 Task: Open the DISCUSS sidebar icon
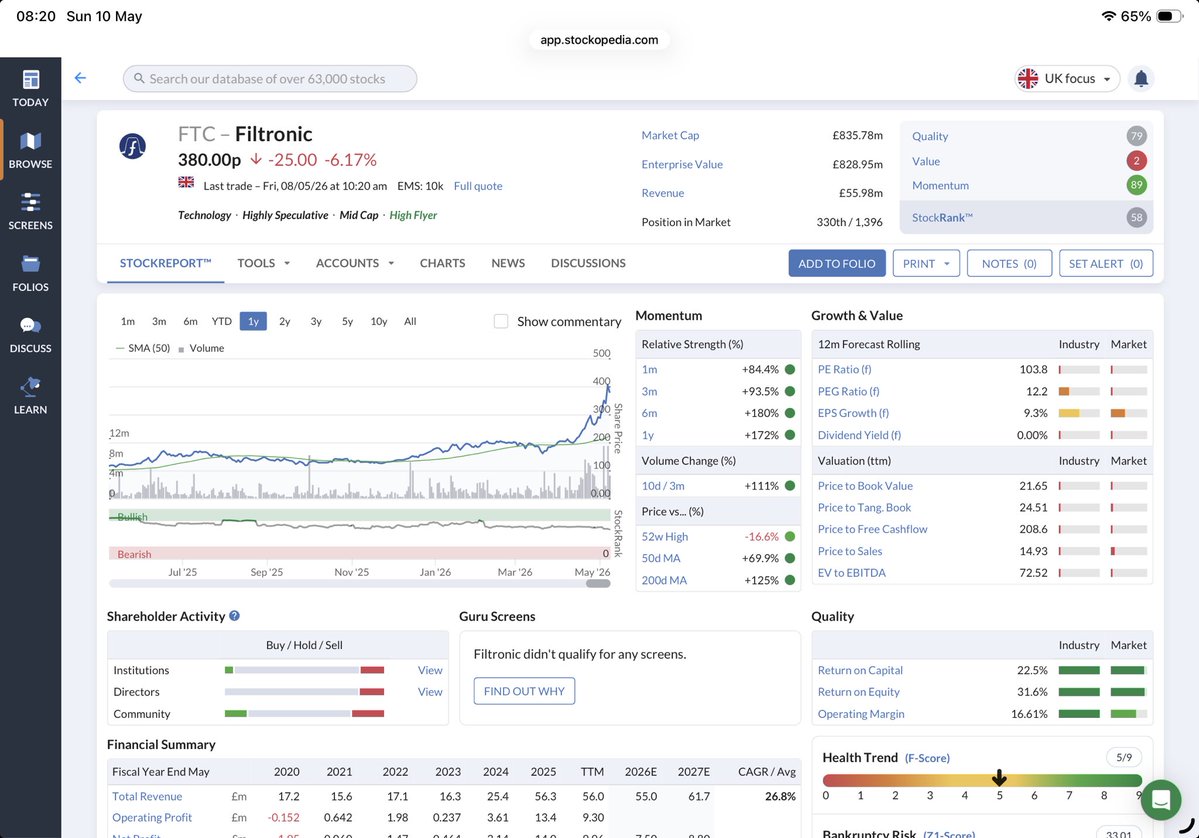pos(31,334)
